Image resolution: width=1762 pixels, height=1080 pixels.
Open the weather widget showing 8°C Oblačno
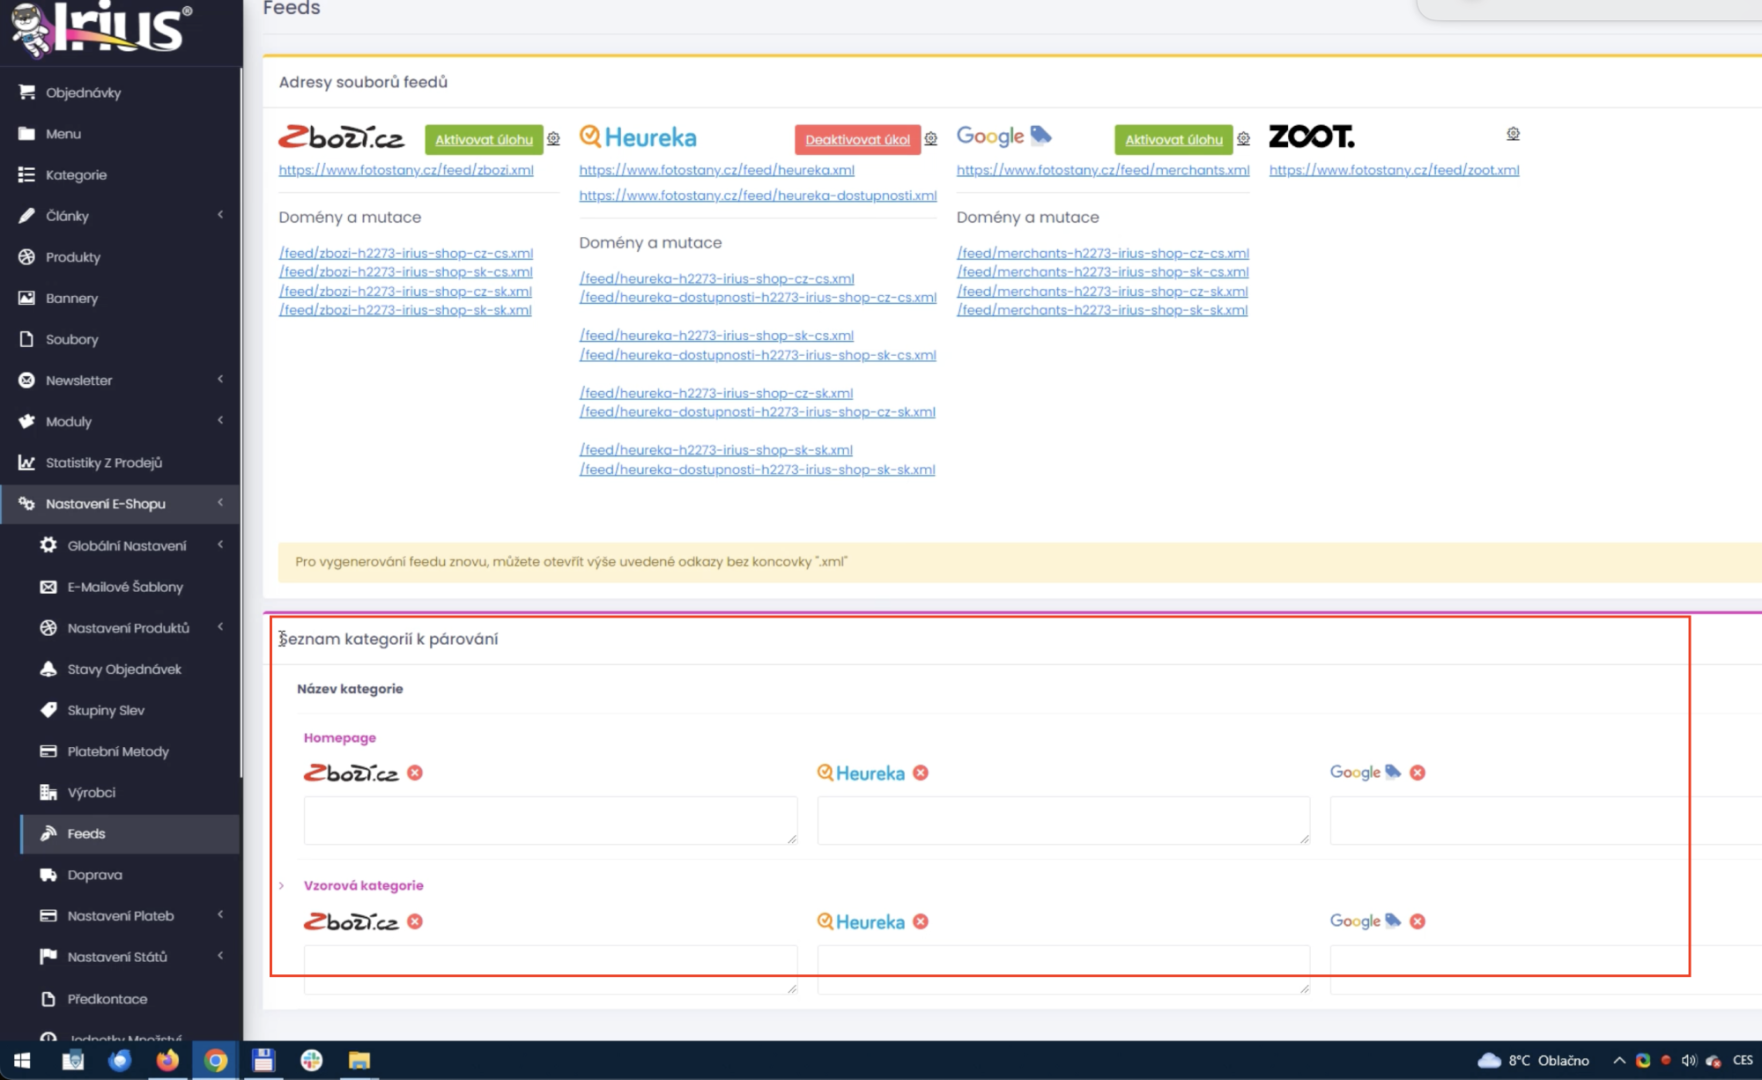(x=1533, y=1060)
